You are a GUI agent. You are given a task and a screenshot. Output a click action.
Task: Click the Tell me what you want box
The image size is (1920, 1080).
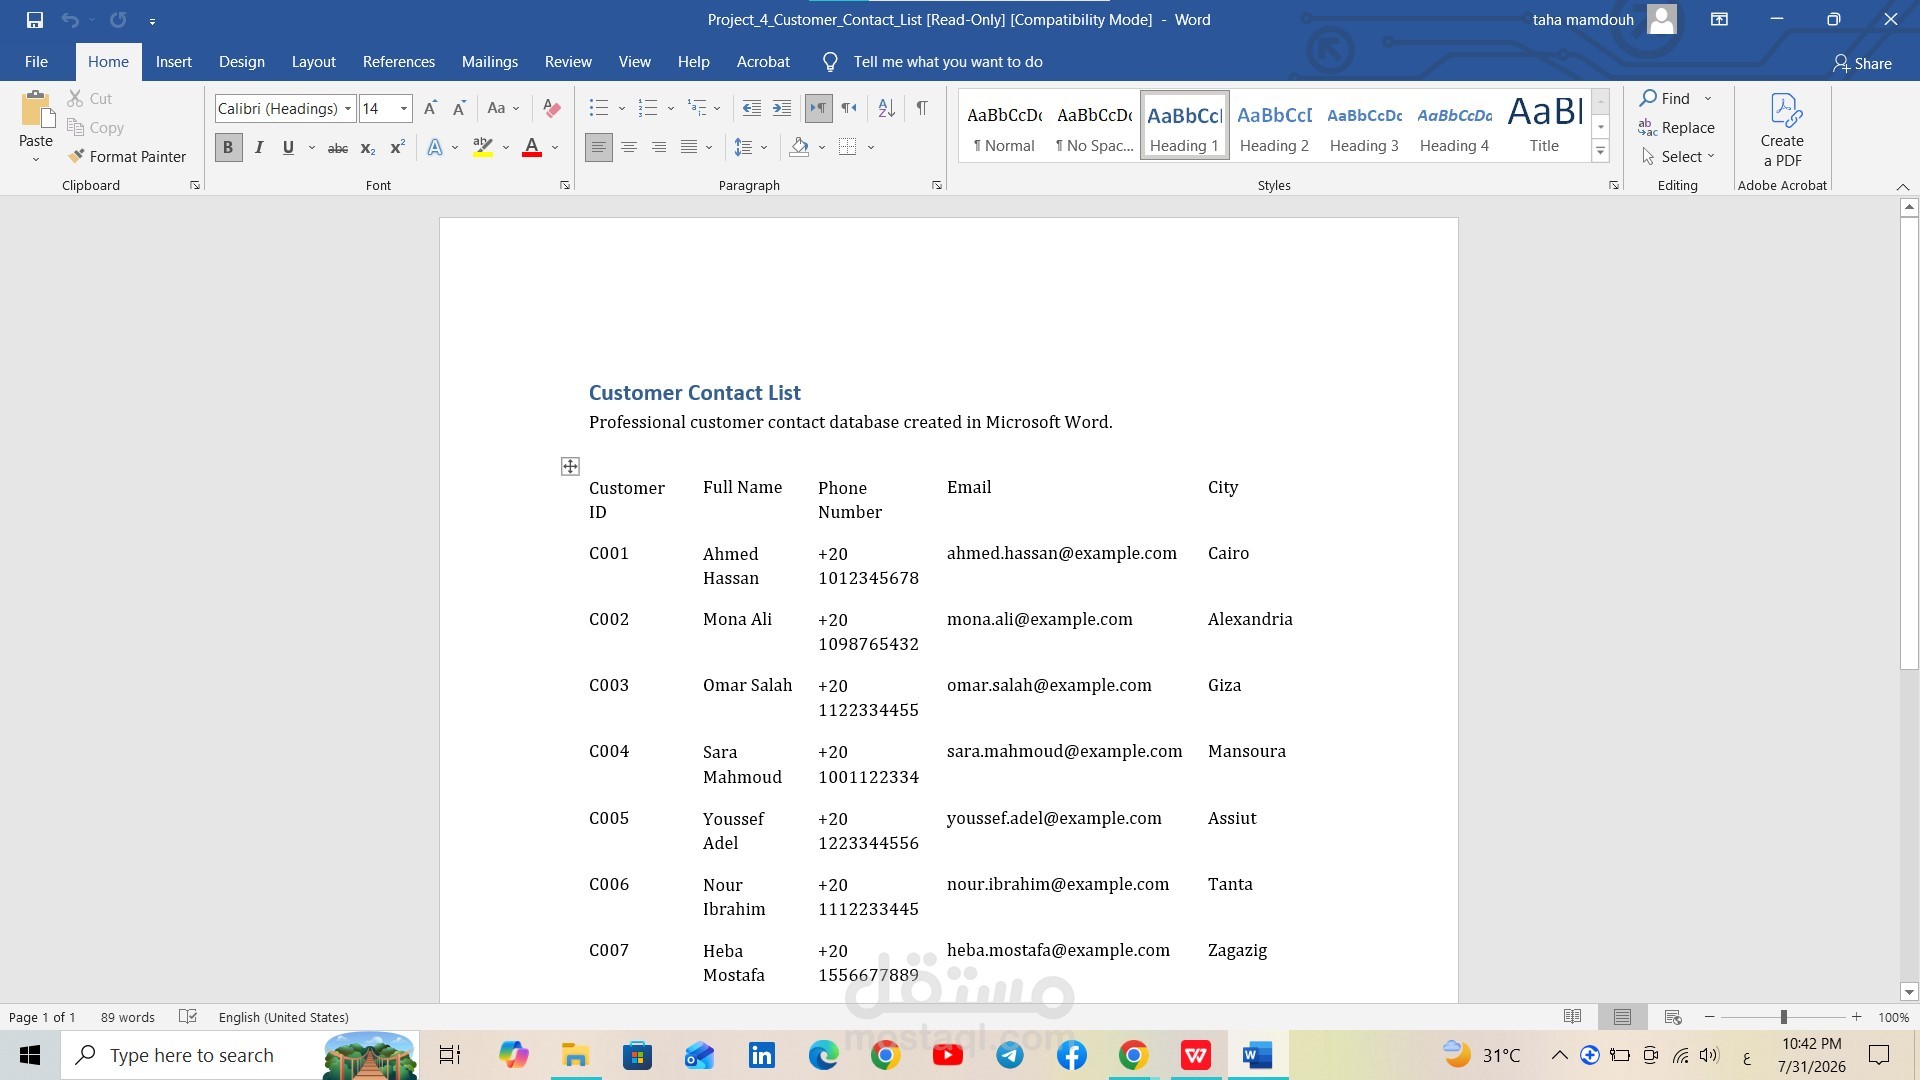tap(947, 62)
